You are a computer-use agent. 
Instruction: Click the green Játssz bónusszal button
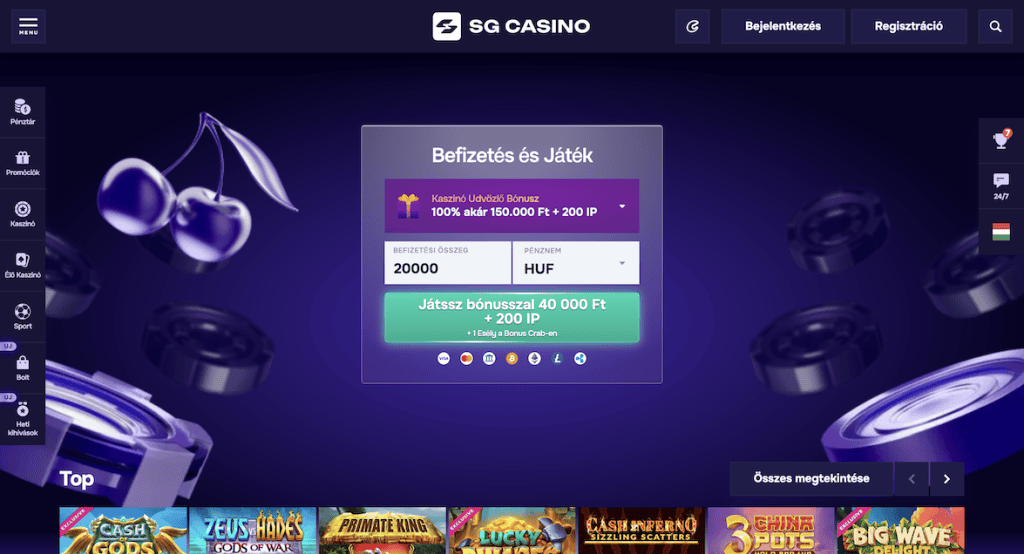pyautogui.click(x=512, y=318)
